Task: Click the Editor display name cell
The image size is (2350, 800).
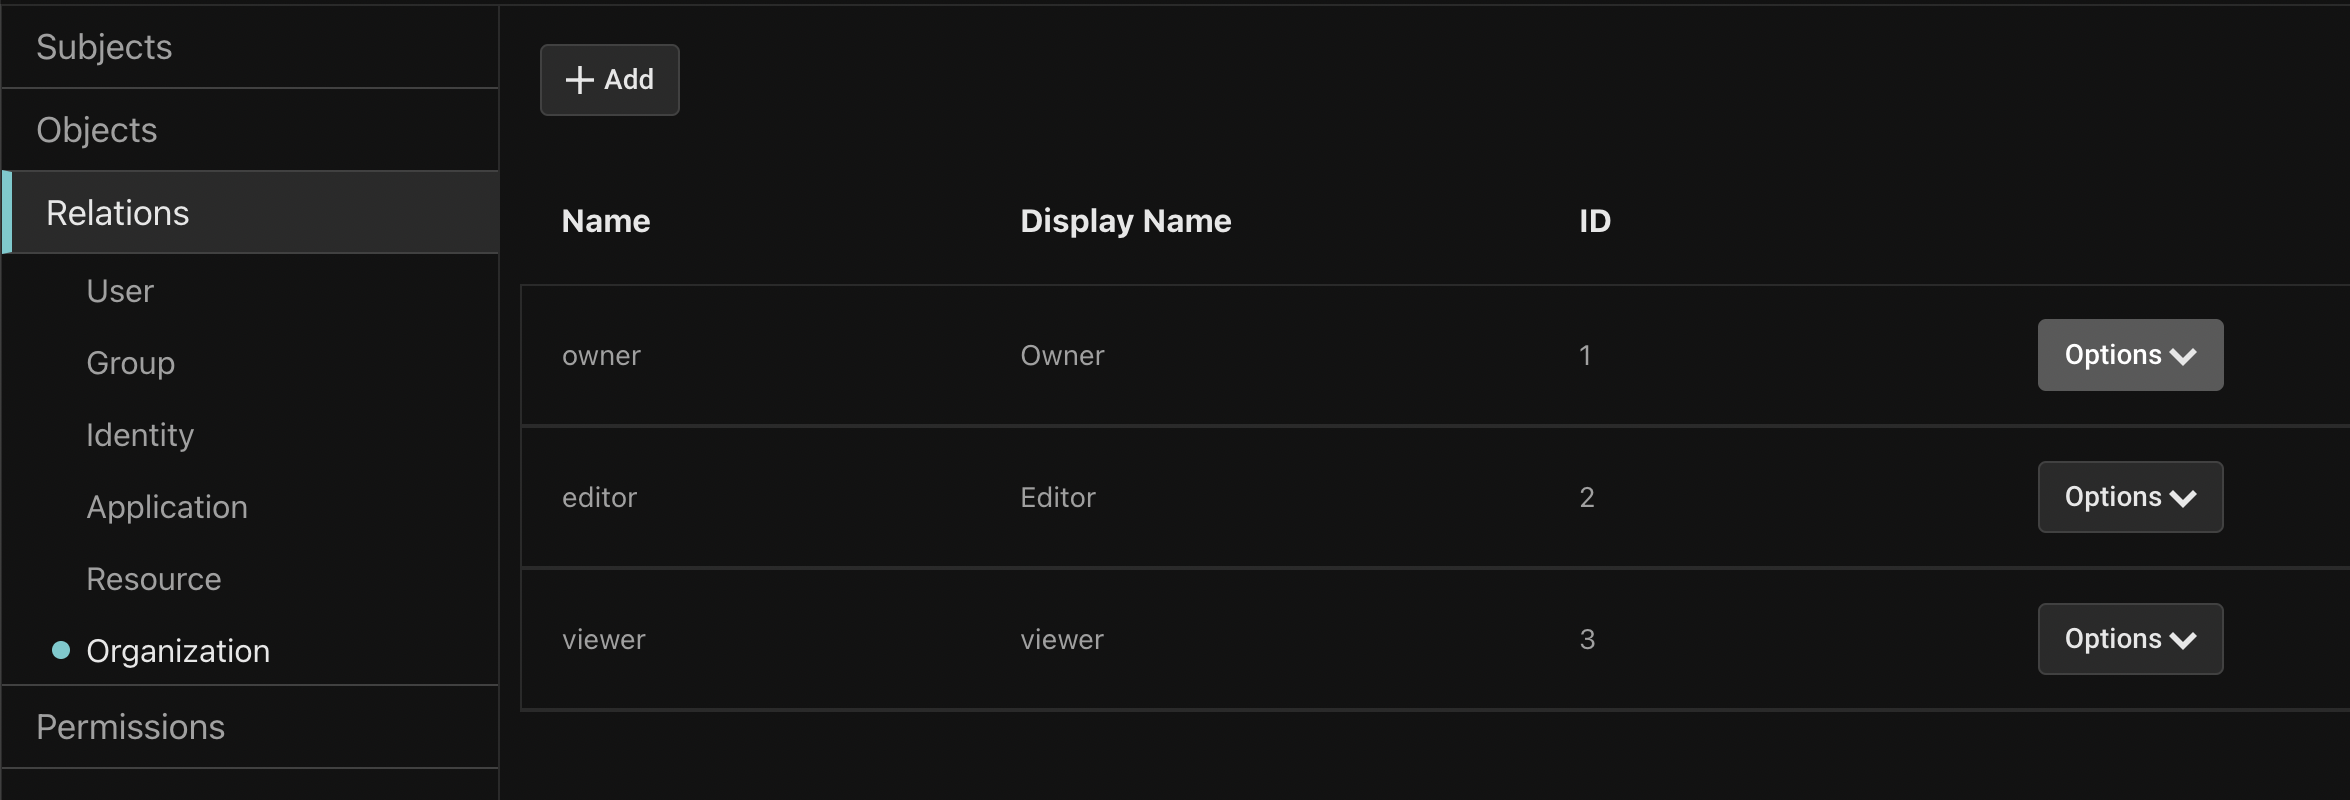Action: click(1058, 498)
